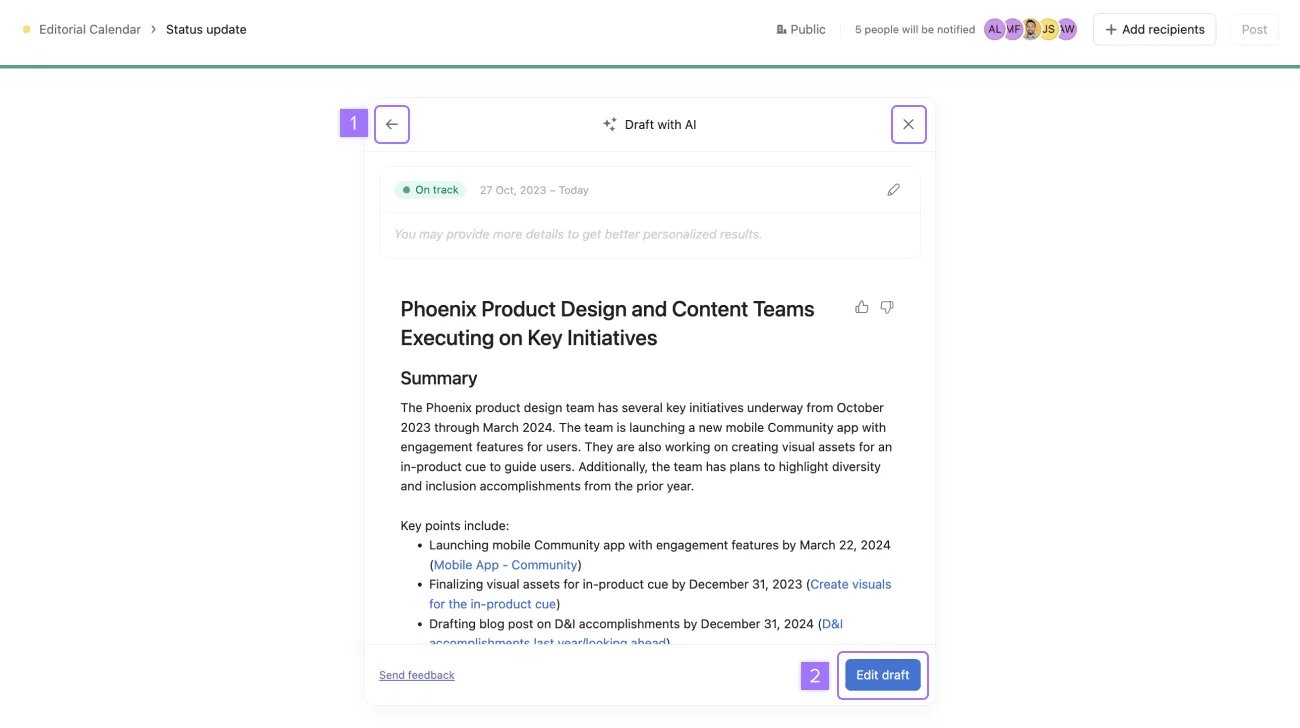Click the AL recipient avatar

pos(993,30)
